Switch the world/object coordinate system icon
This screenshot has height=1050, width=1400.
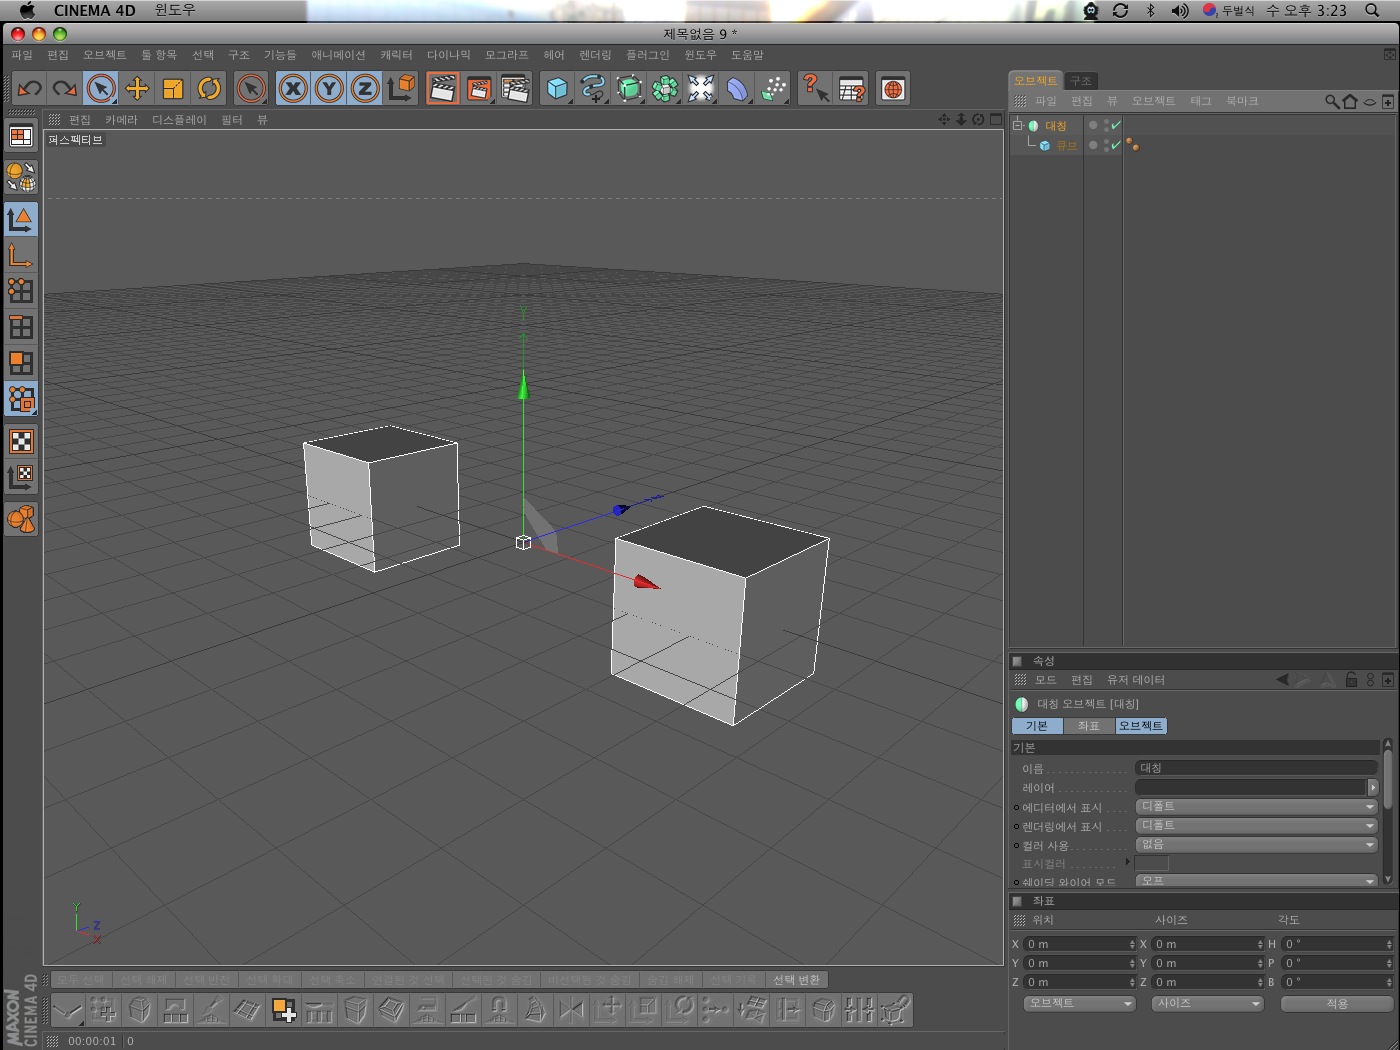click(401, 89)
